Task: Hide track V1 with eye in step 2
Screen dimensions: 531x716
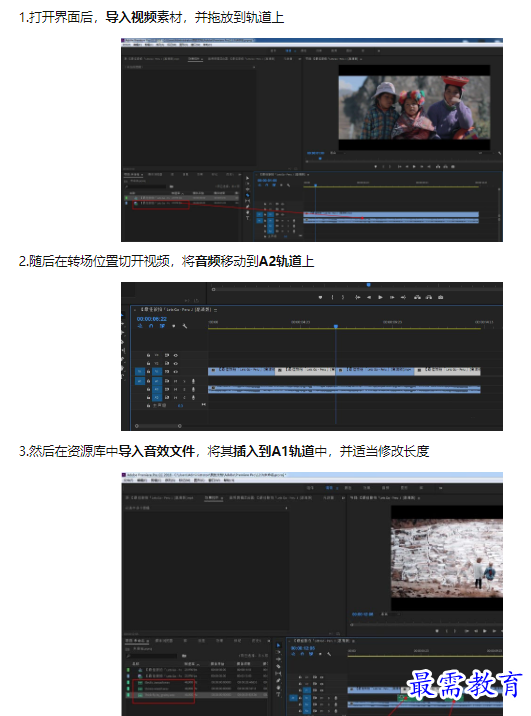Action: click(176, 372)
